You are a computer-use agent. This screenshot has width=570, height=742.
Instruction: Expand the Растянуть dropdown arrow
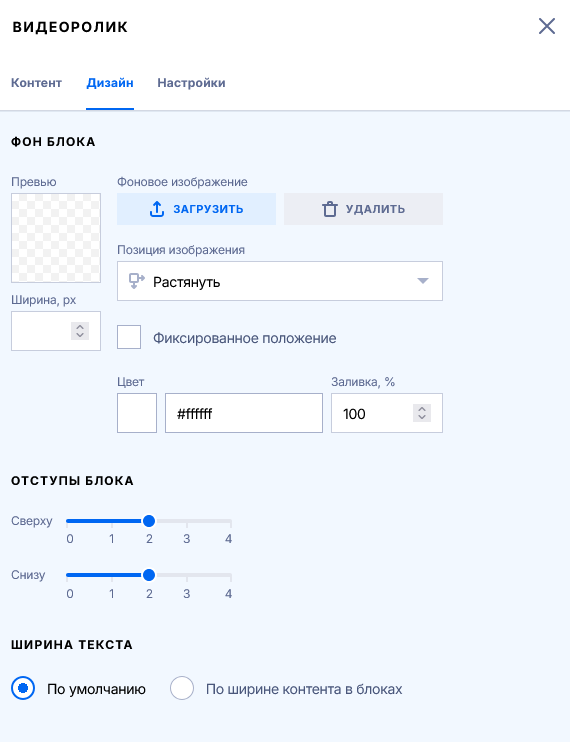423,281
